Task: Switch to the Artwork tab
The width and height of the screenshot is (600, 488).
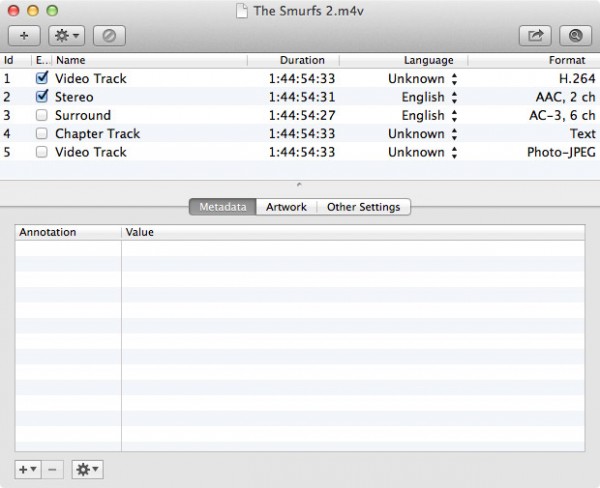Action: pos(286,207)
